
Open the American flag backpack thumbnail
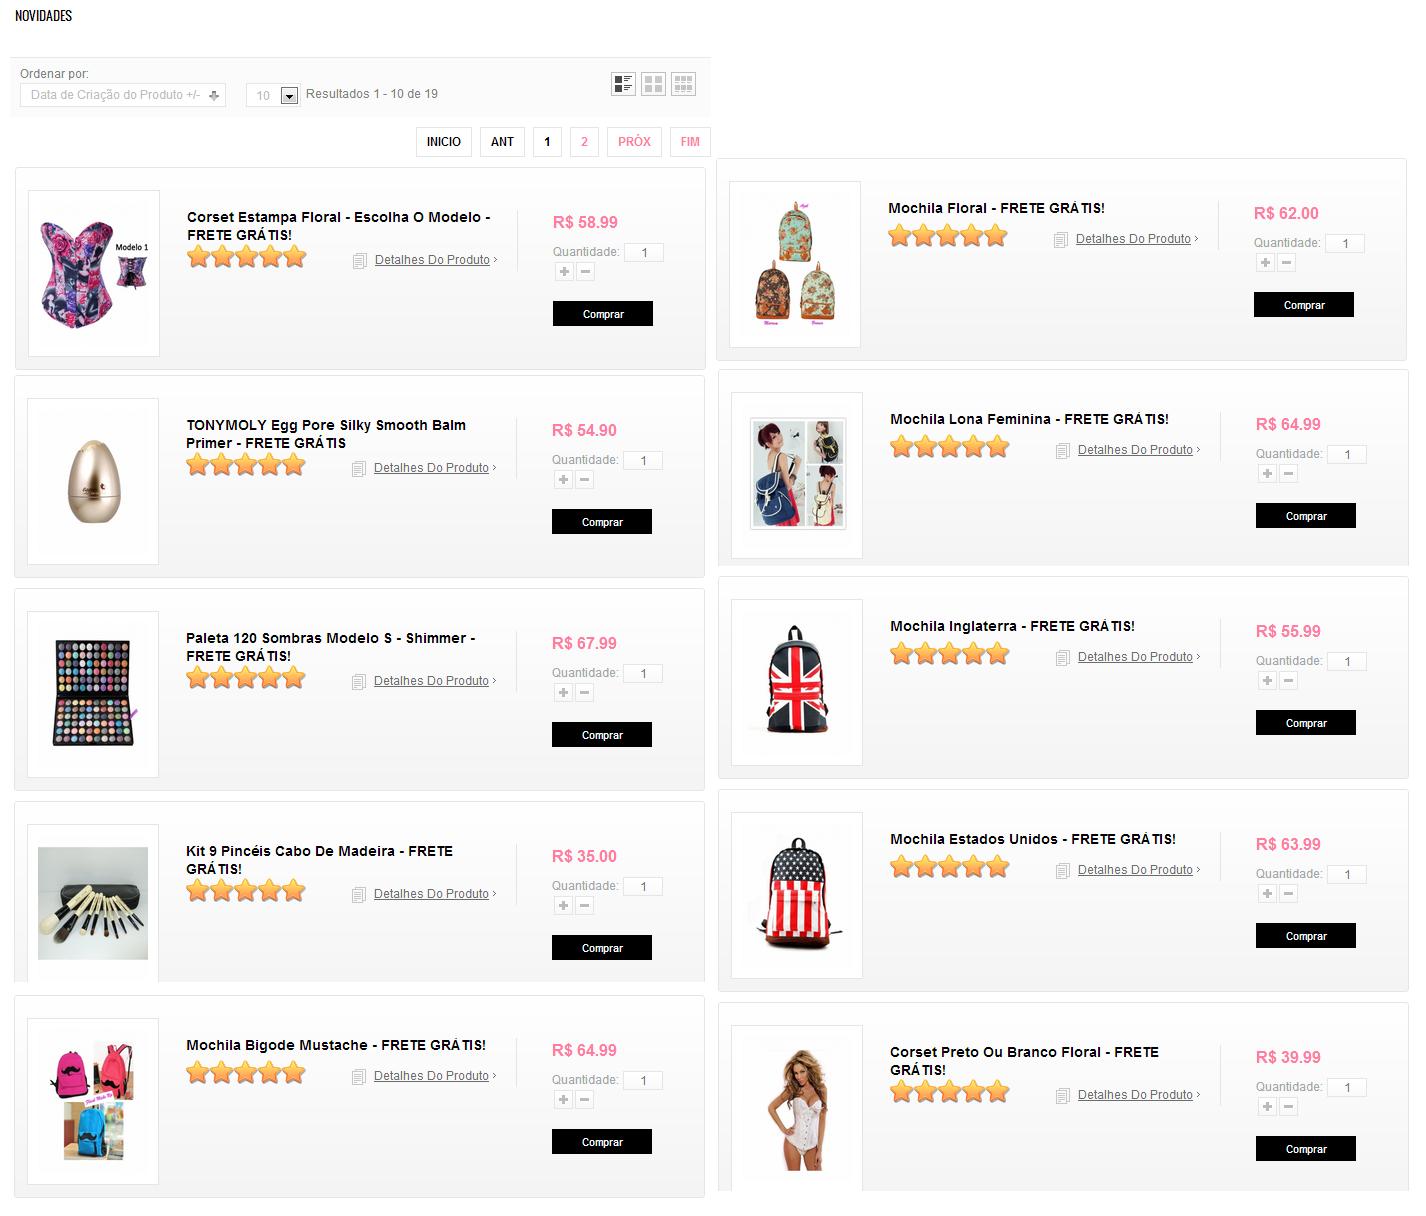(x=797, y=895)
